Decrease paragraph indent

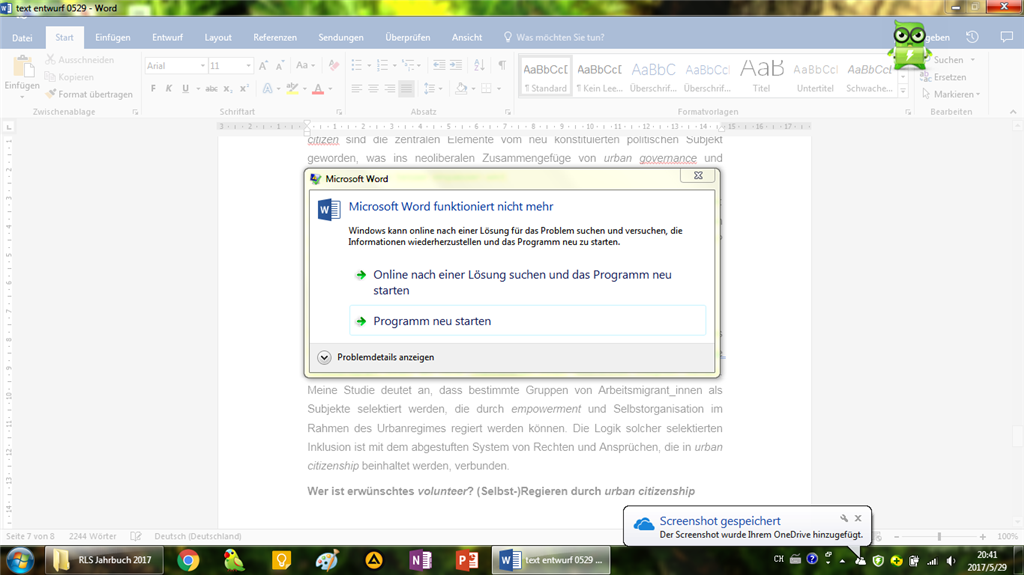pos(439,65)
